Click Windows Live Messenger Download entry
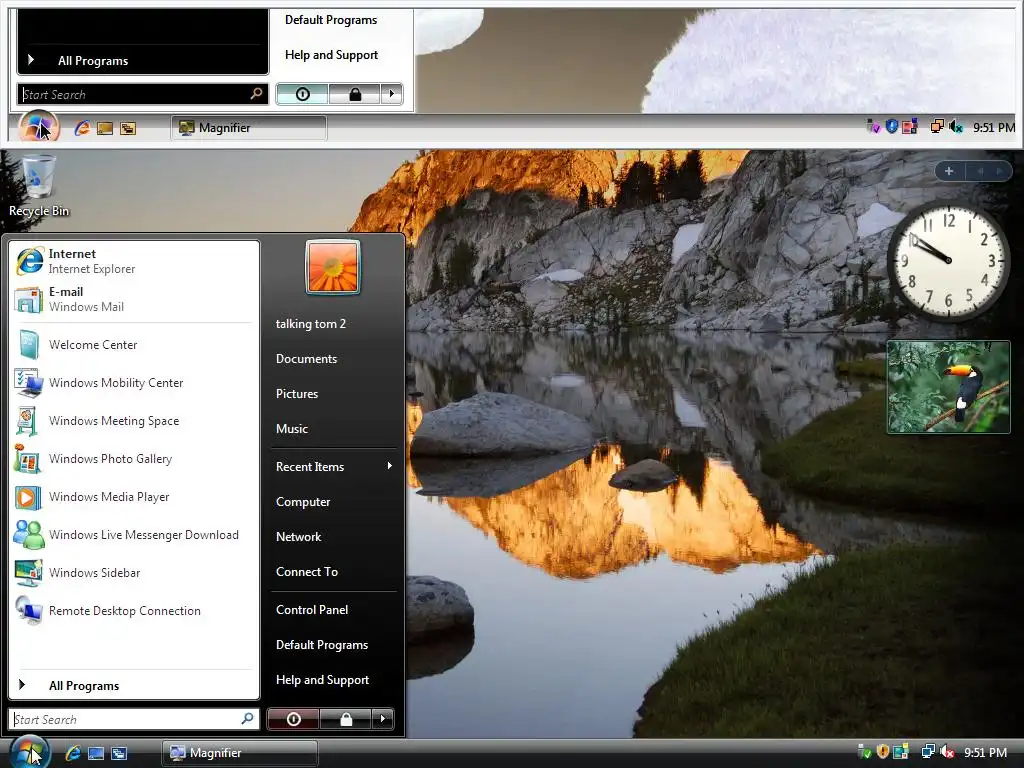The height and width of the screenshot is (768, 1024). pyautogui.click(x=134, y=535)
